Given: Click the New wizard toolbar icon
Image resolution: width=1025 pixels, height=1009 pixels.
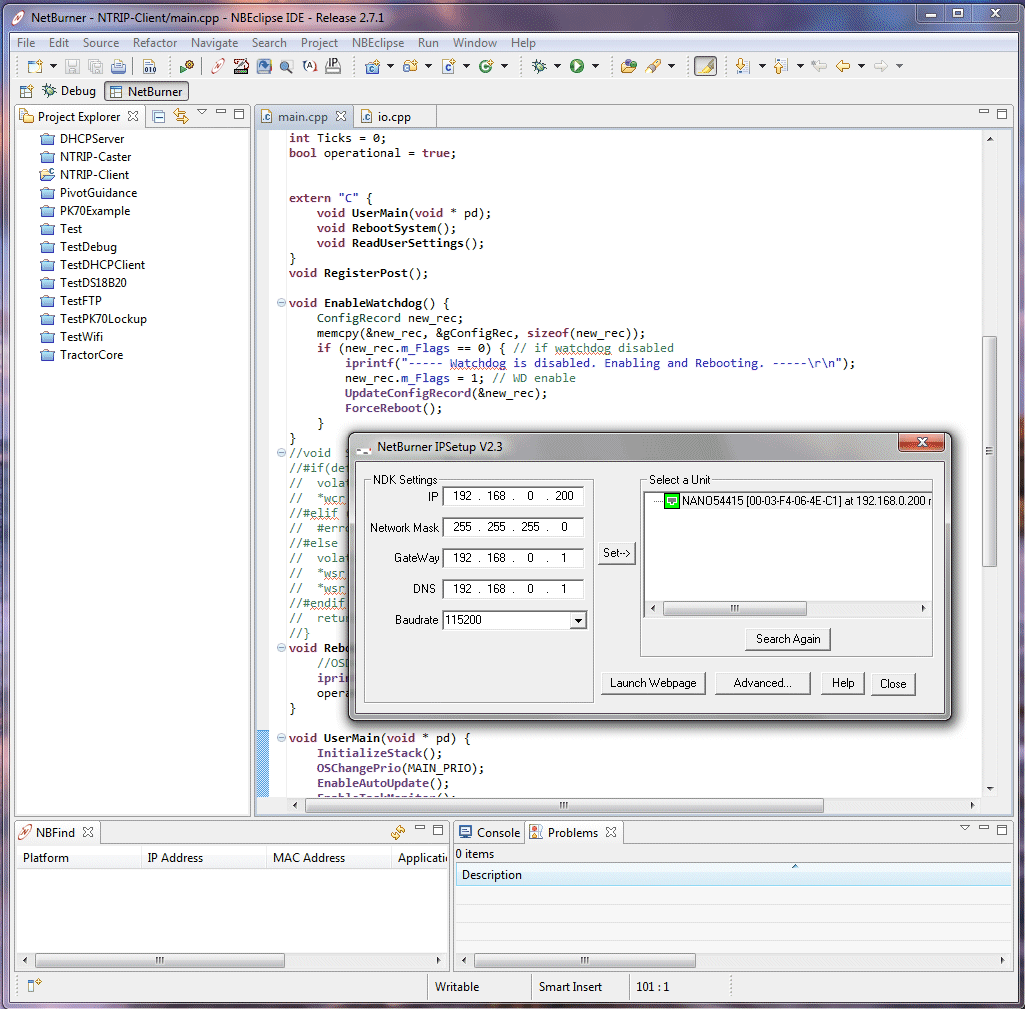Looking at the screenshot, I should (35, 66).
